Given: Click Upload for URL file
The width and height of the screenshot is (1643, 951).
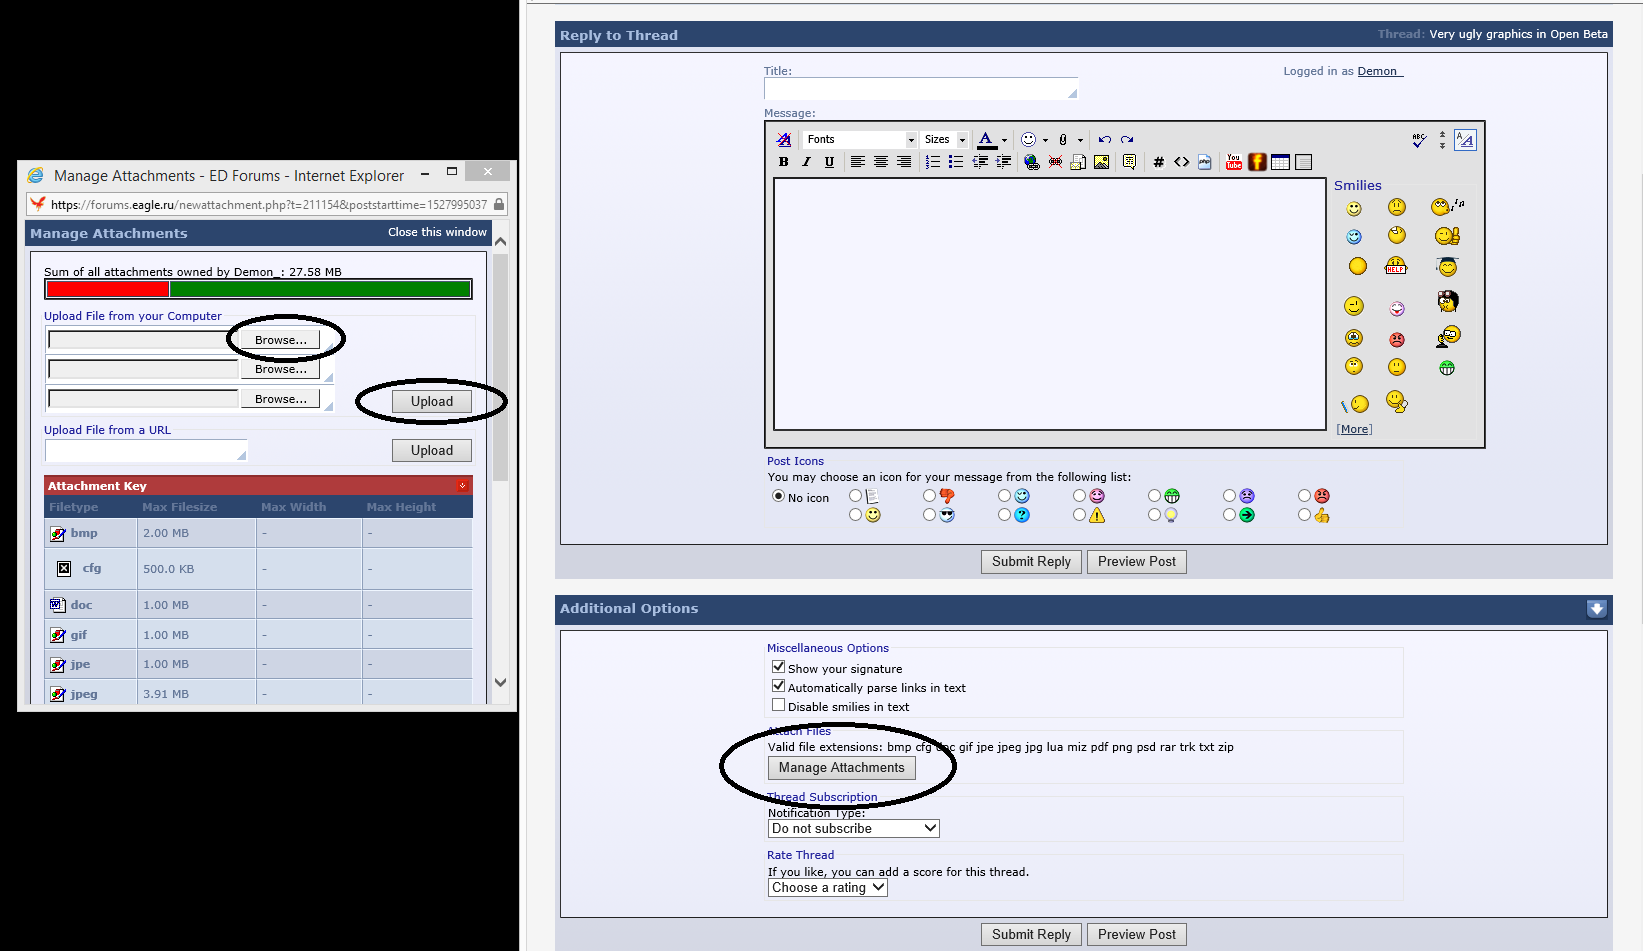Looking at the screenshot, I should click(432, 451).
